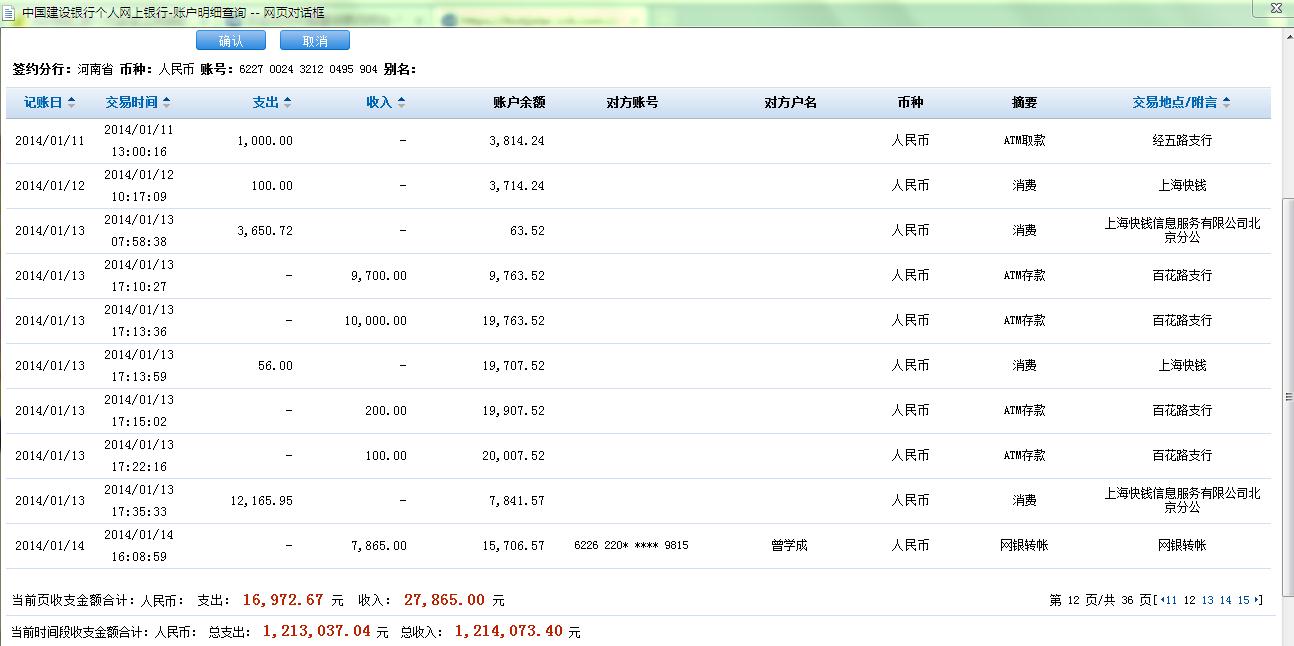This screenshot has width=1294, height=646.
Task: Click the next-page arrow in pagination
Action: [1257, 600]
